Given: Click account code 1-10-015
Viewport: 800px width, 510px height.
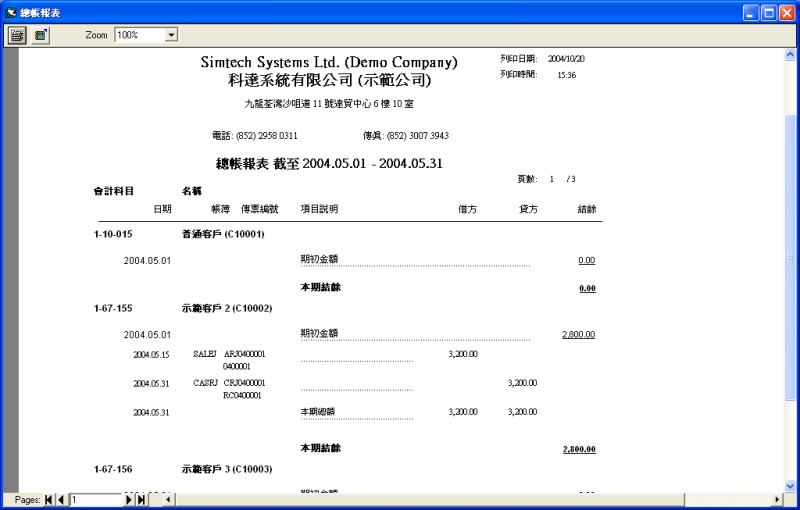Looking at the screenshot, I should point(113,234).
